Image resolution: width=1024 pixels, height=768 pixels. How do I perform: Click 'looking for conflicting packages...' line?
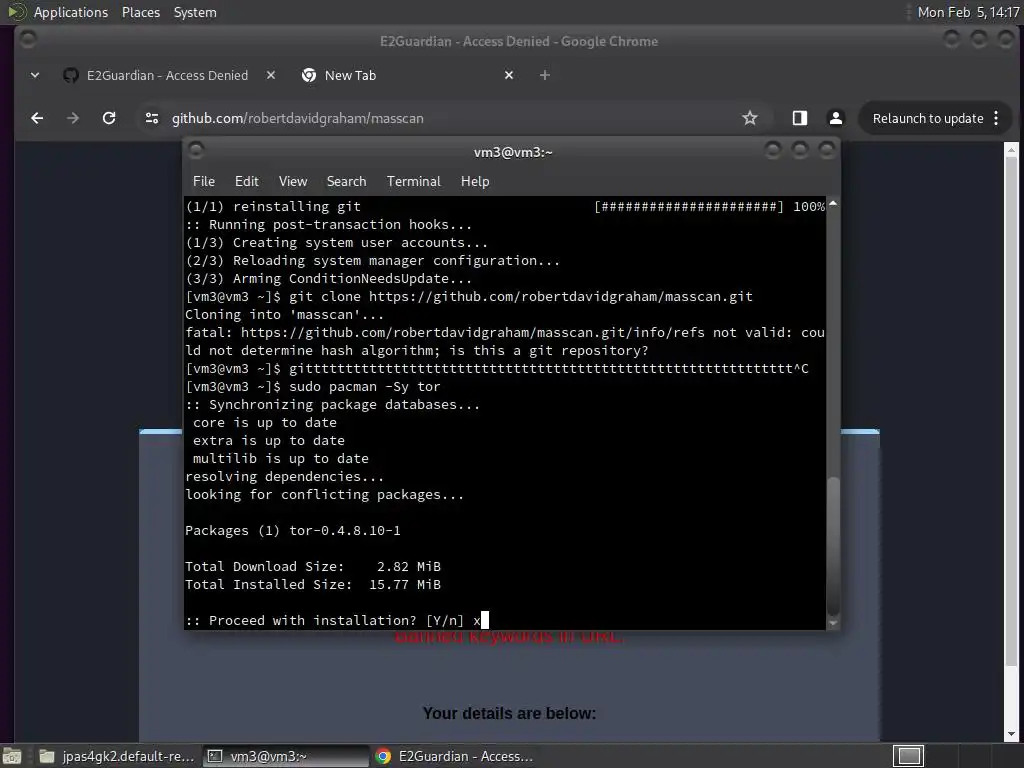click(x=325, y=495)
